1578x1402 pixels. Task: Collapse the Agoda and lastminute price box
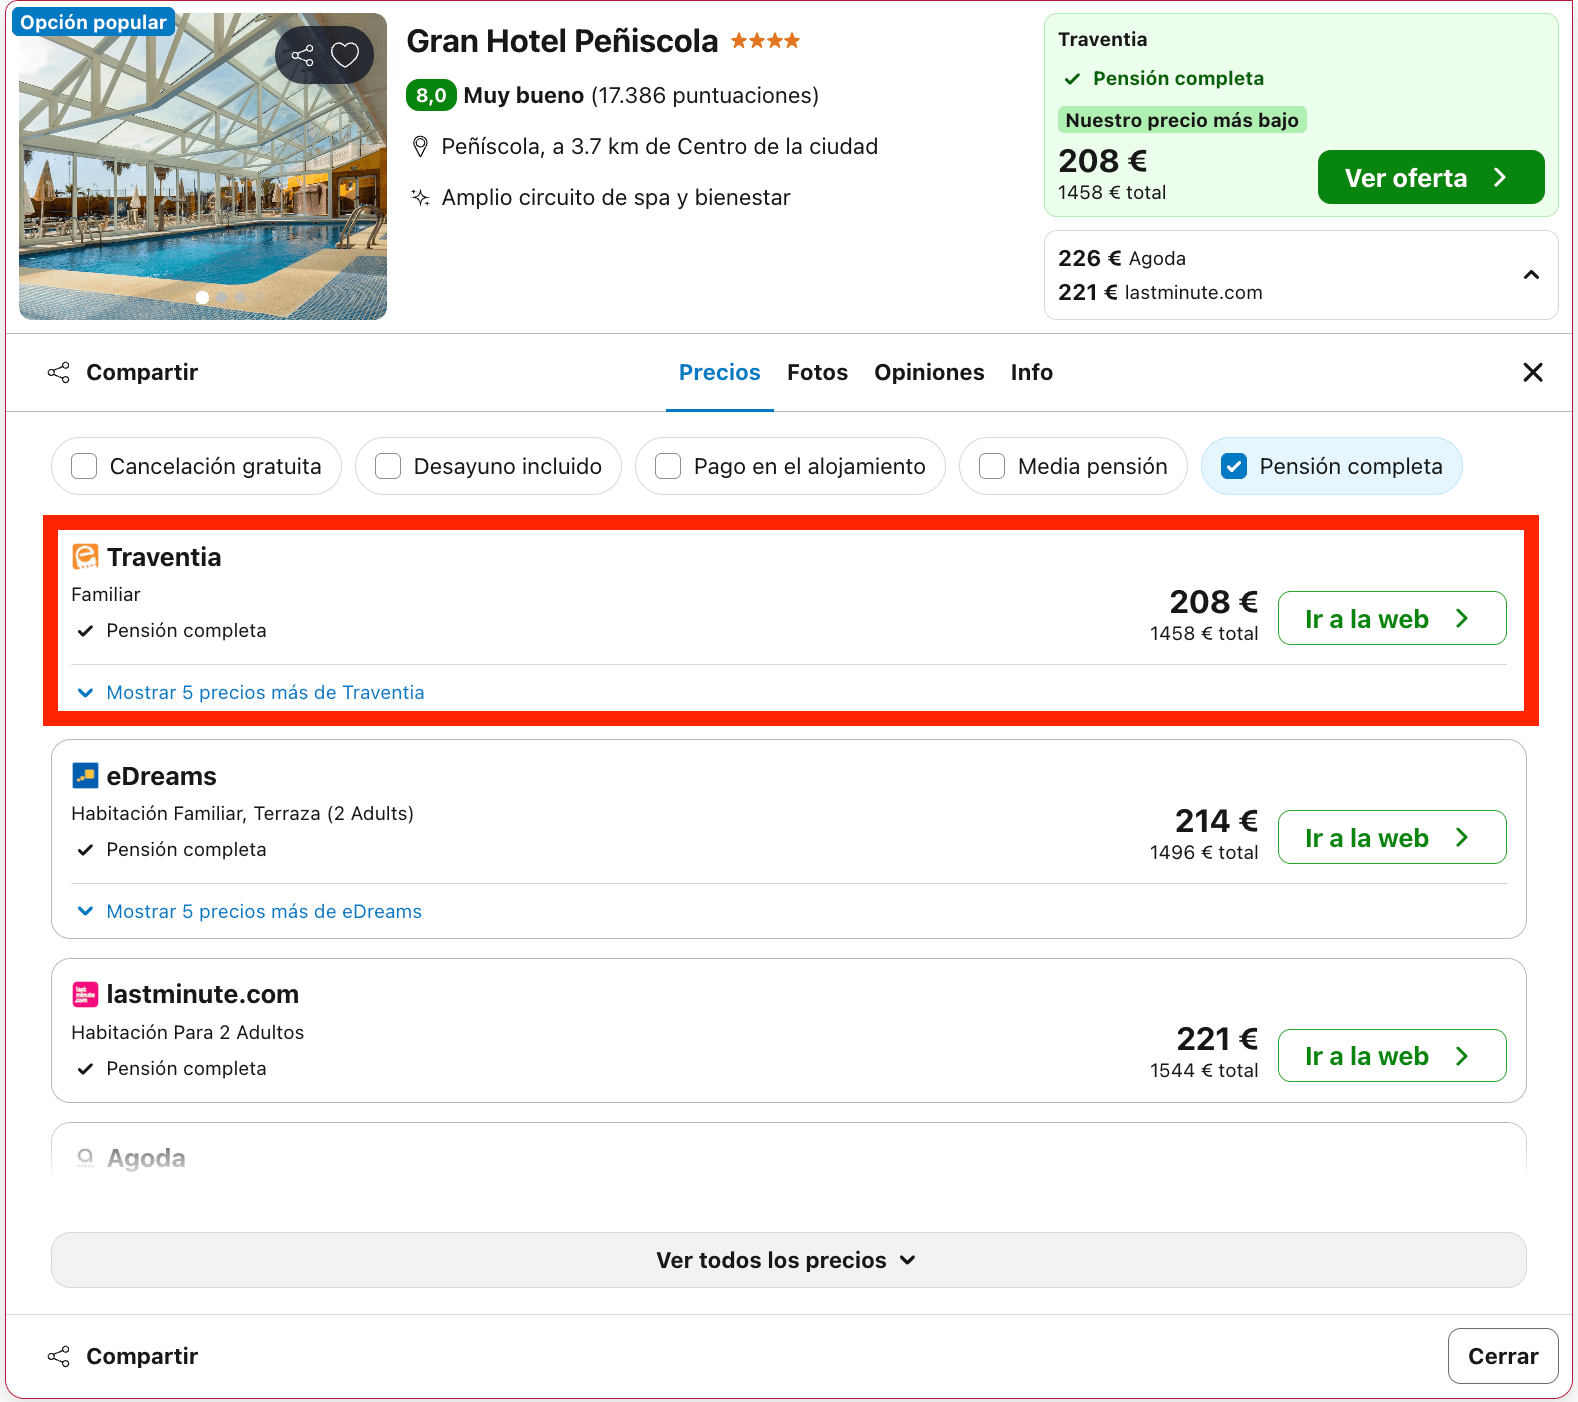(x=1531, y=275)
